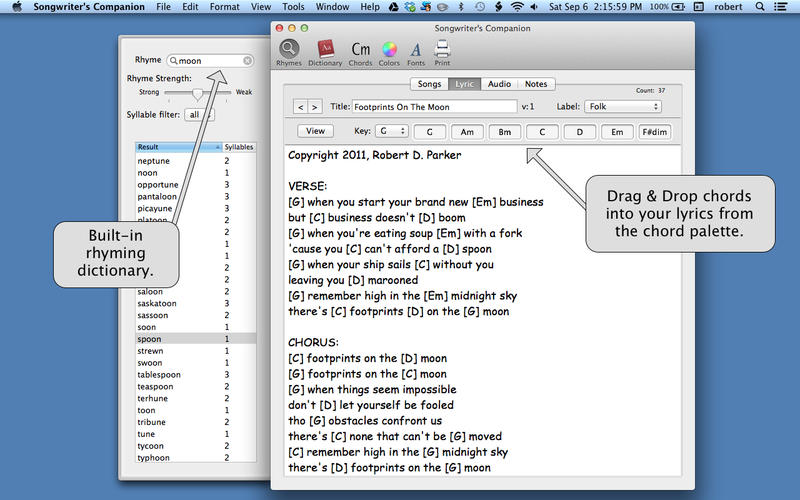The width and height of the screenshot is (800, 500).
Task: Go to next song arrow button
Action: click(x=315, y=107)
